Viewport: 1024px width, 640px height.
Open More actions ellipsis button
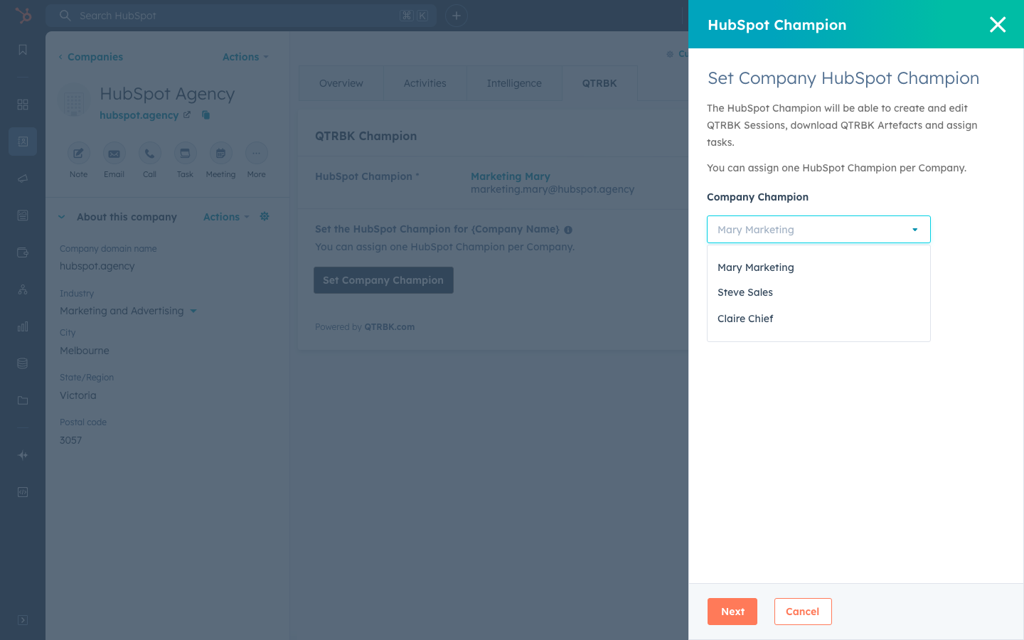tap(256, 153)
